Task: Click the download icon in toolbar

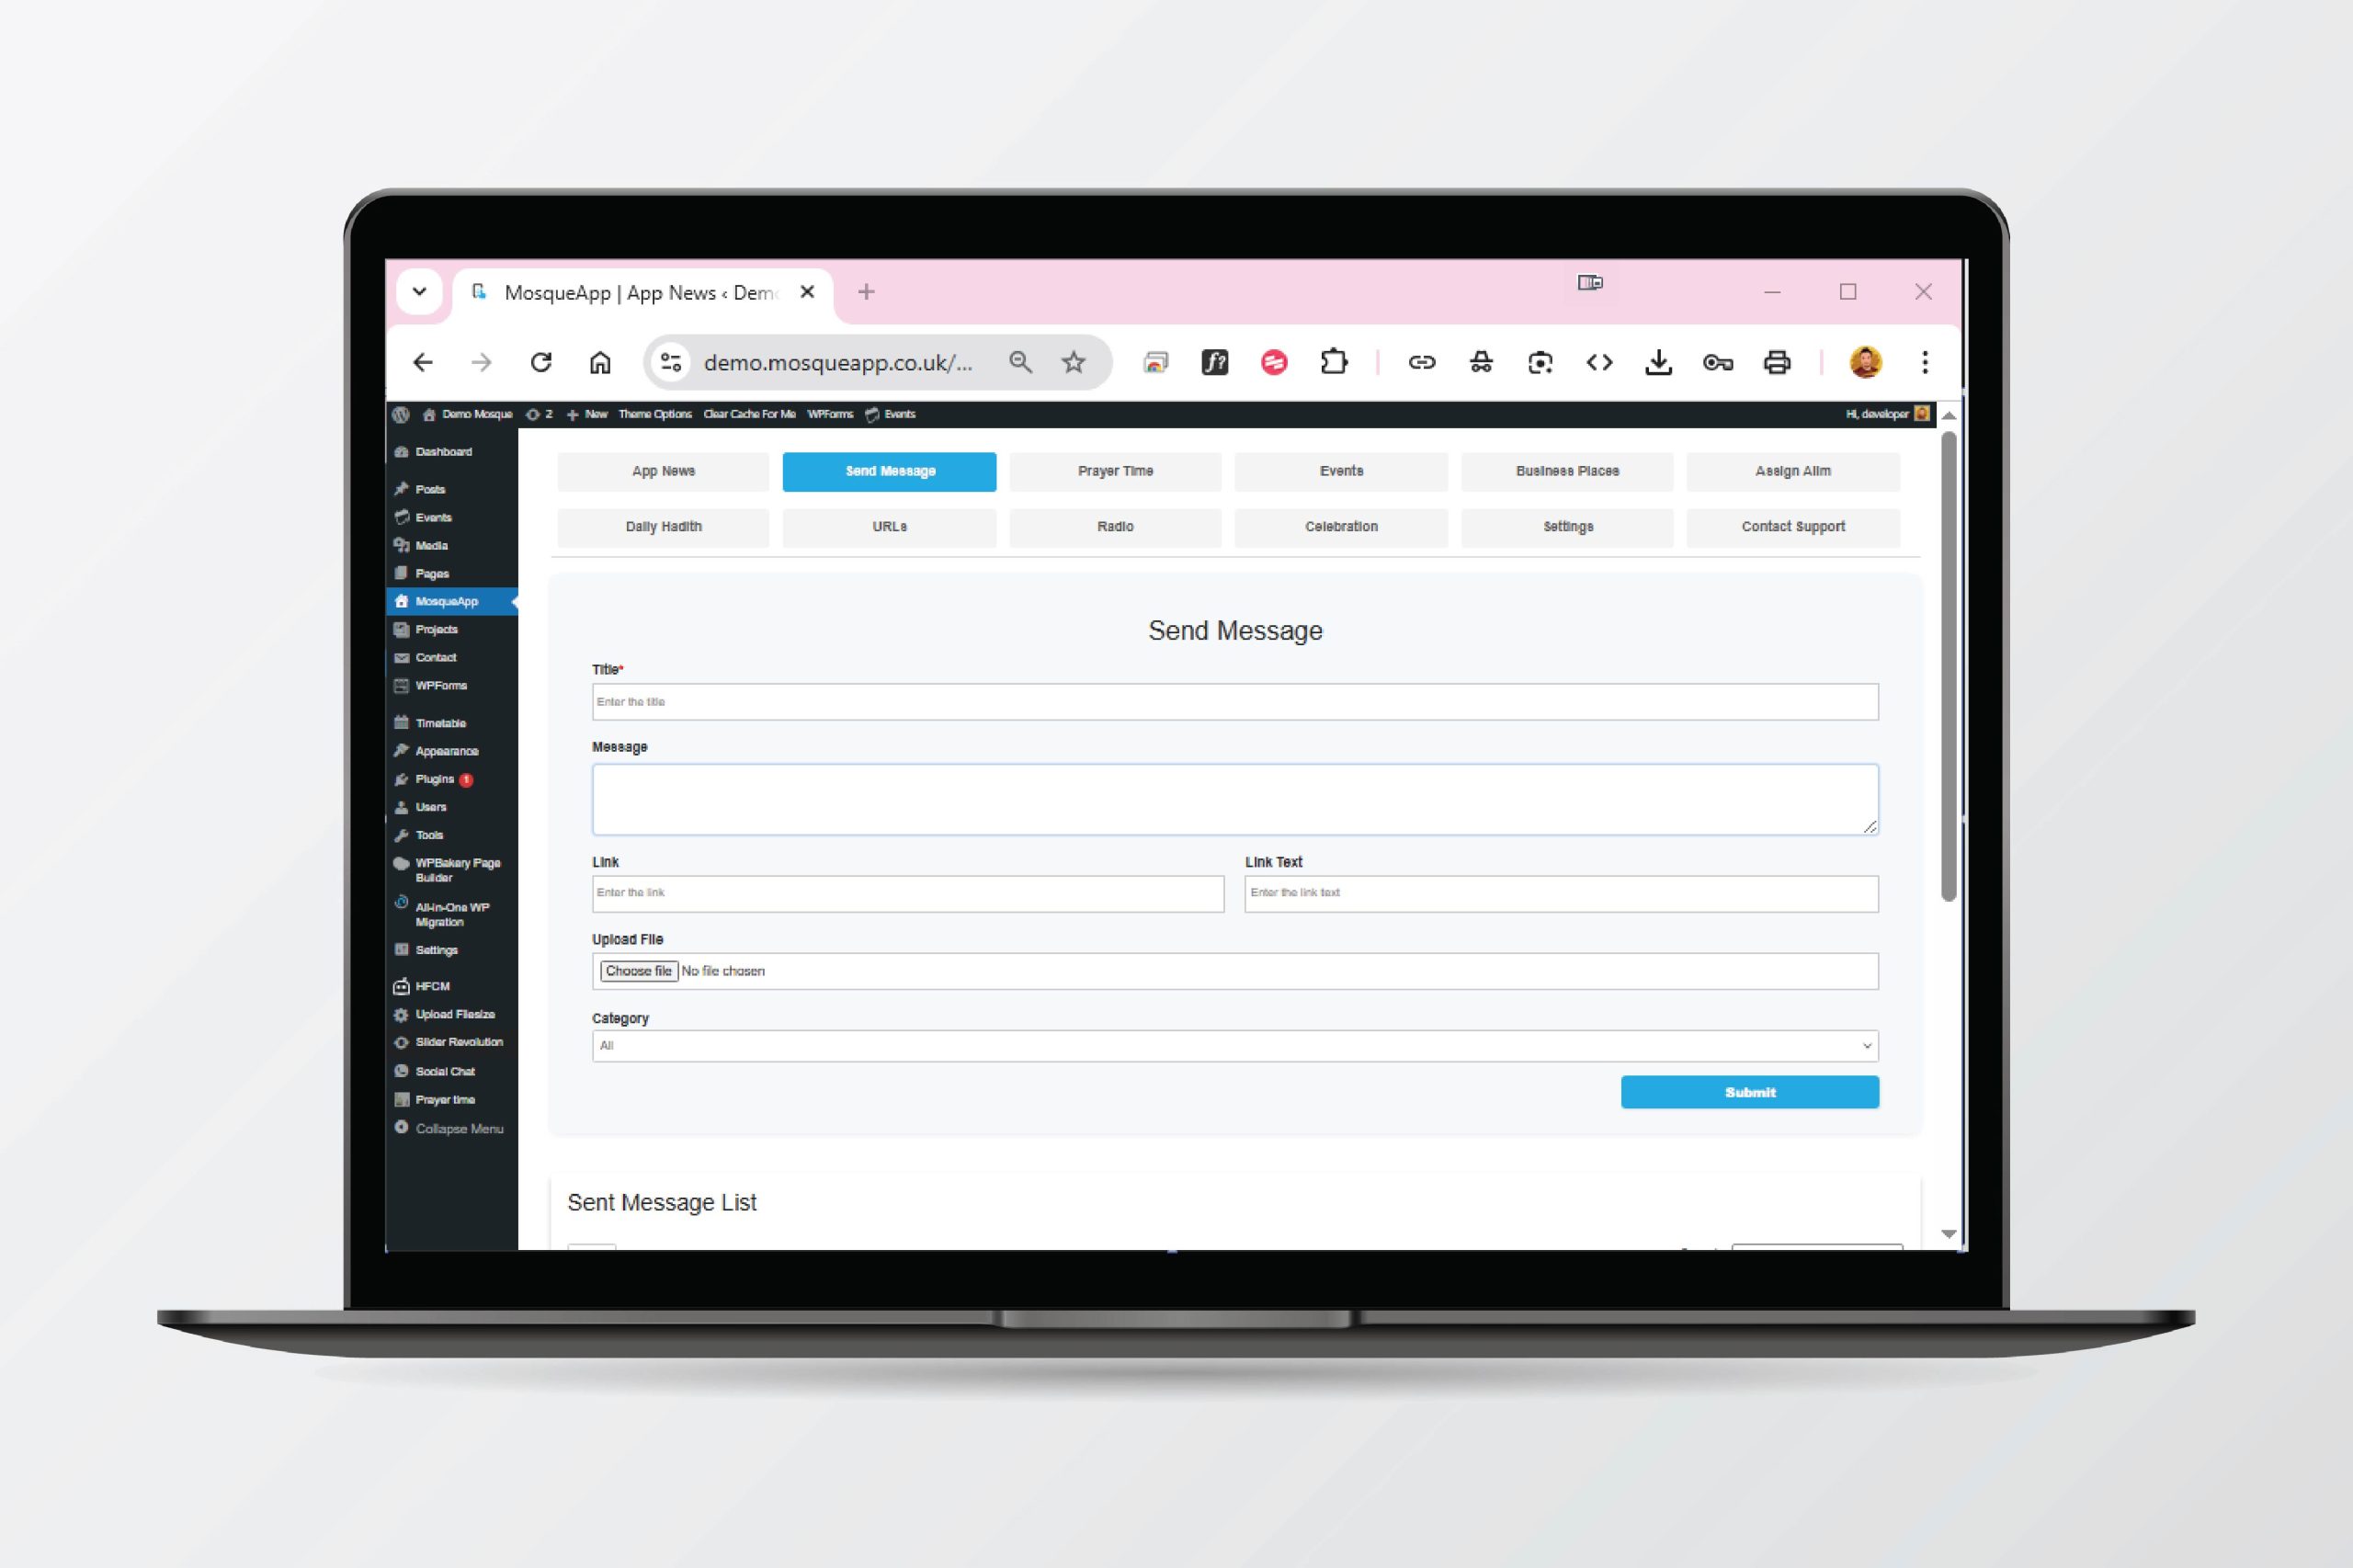Action: click(1658, 362)
